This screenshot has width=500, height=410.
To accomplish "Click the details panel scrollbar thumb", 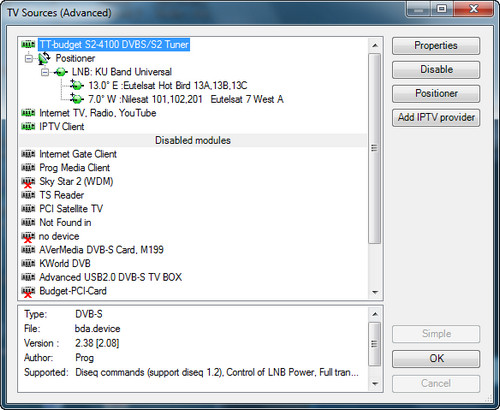I will [375, 344].
